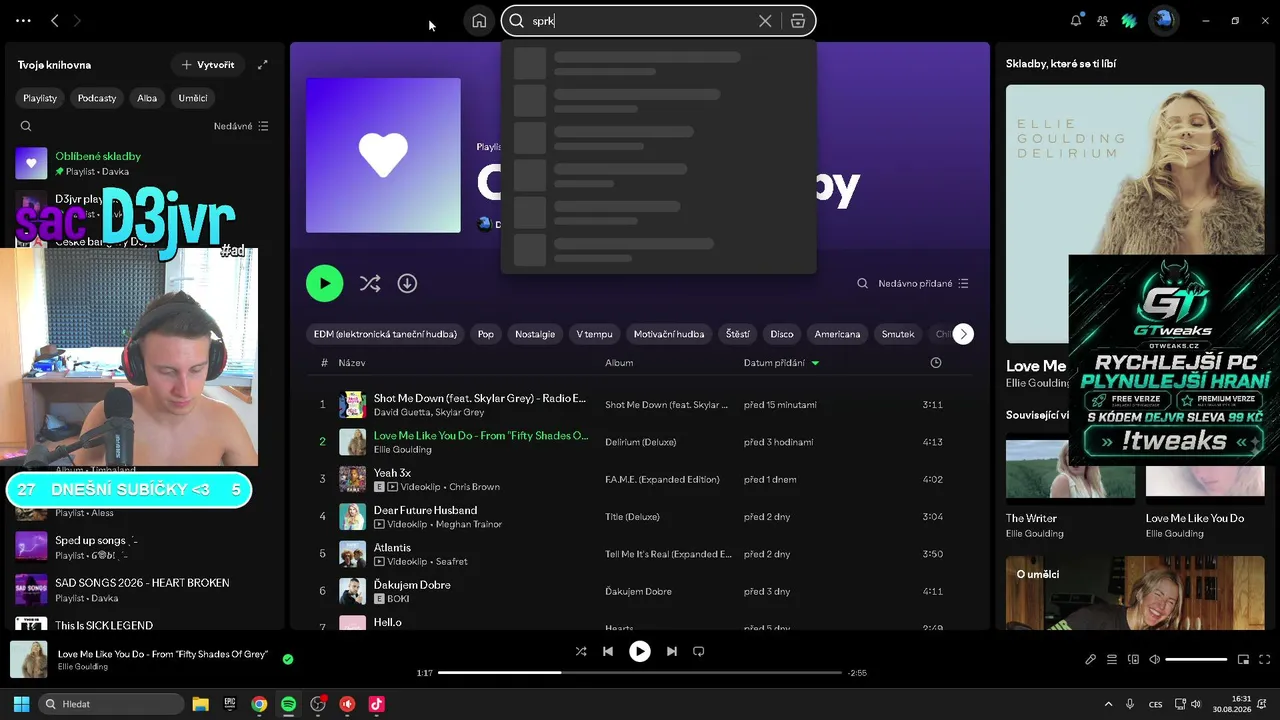Sort by Datum přidání column
The width and height of the screenshot is (1280, 720).
click(x=774, y=363)
